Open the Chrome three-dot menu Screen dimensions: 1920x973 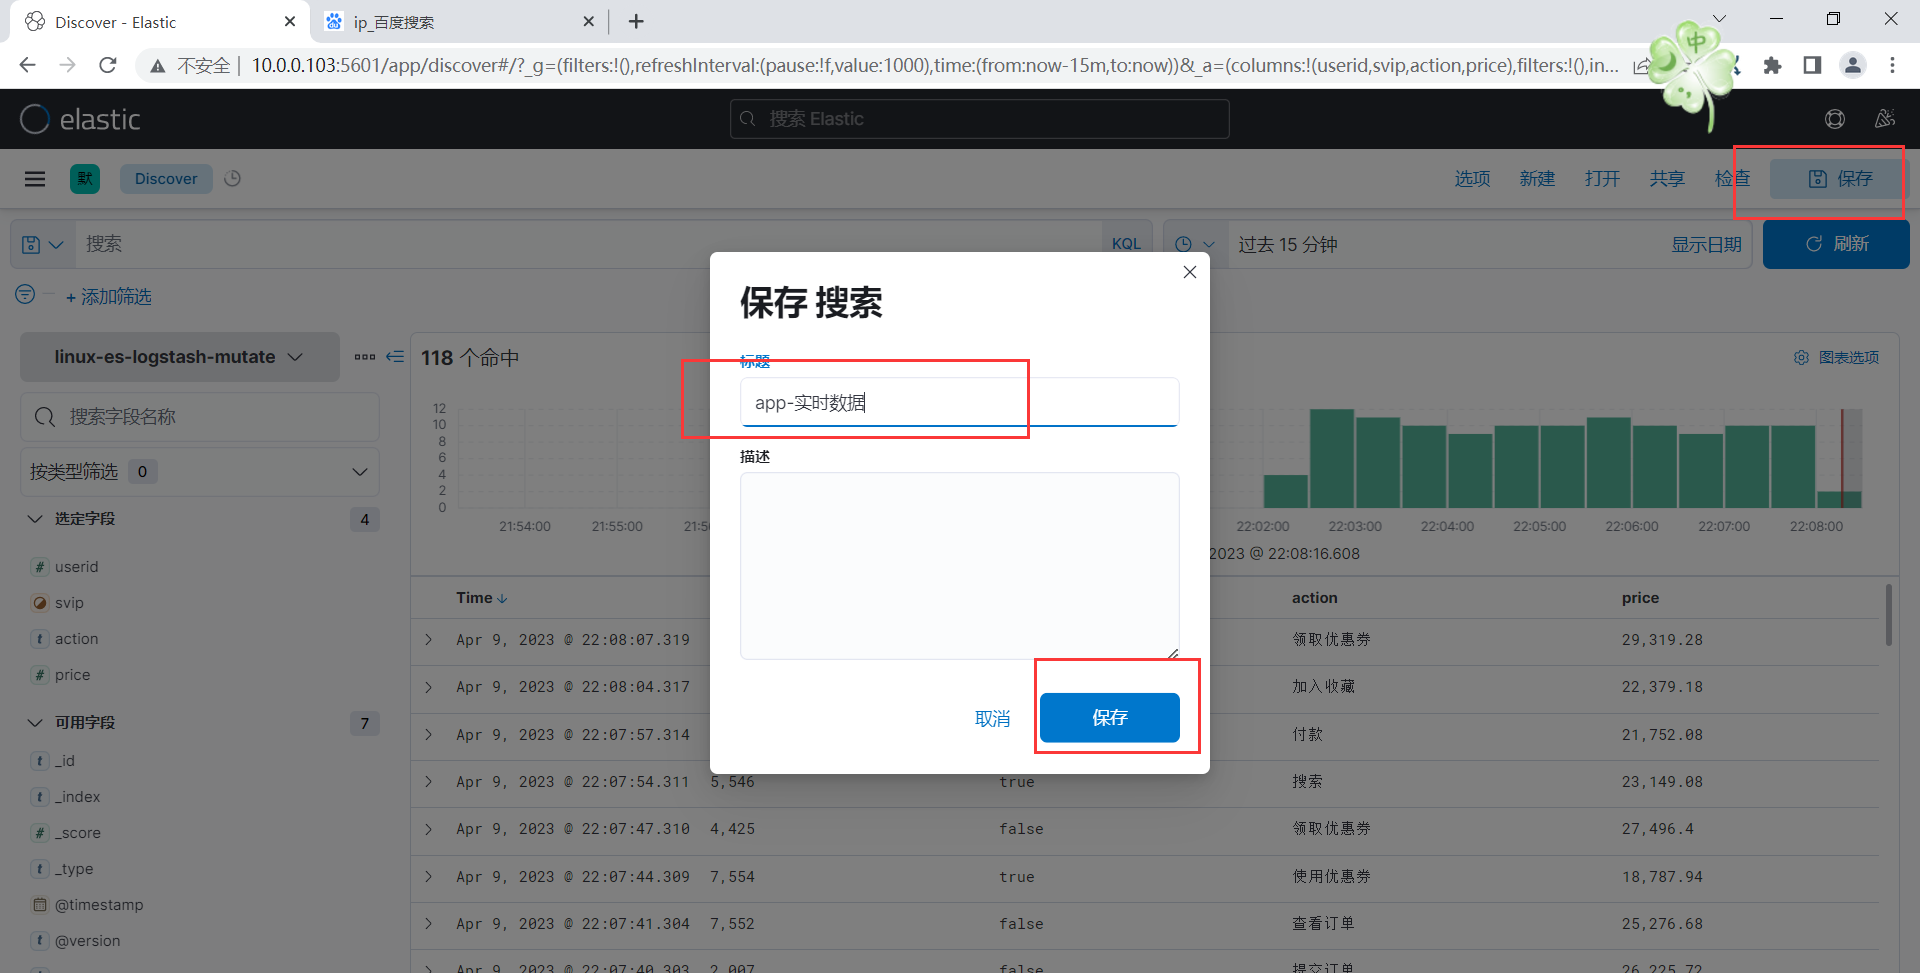(x=1892, y=65)
